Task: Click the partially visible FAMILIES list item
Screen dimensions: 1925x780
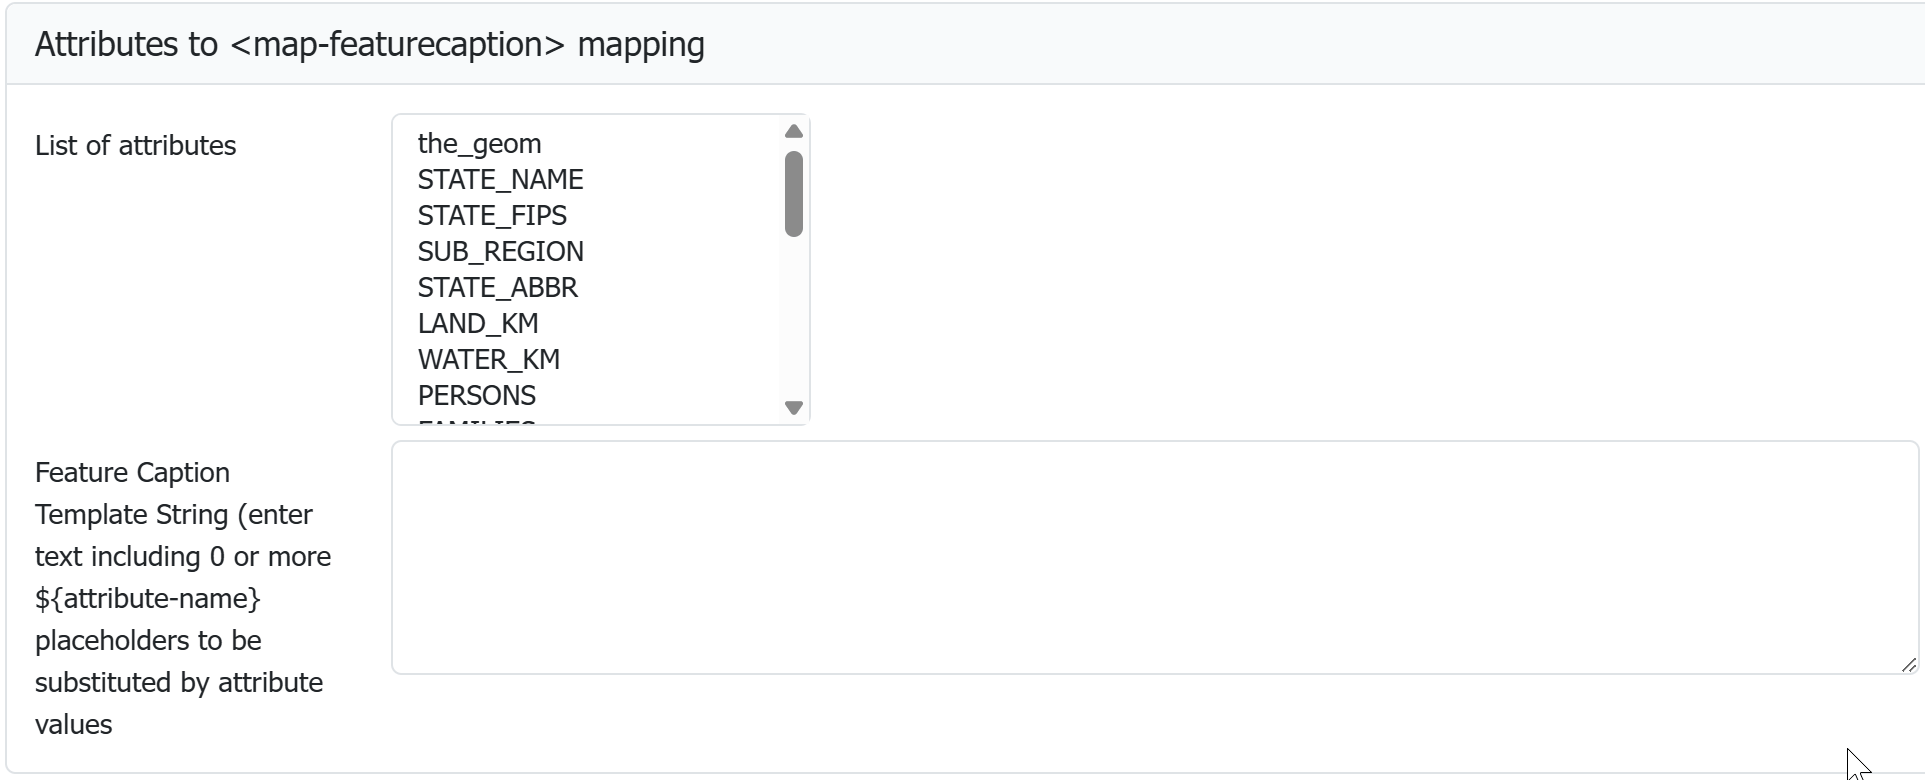Action: pos(476,421)
